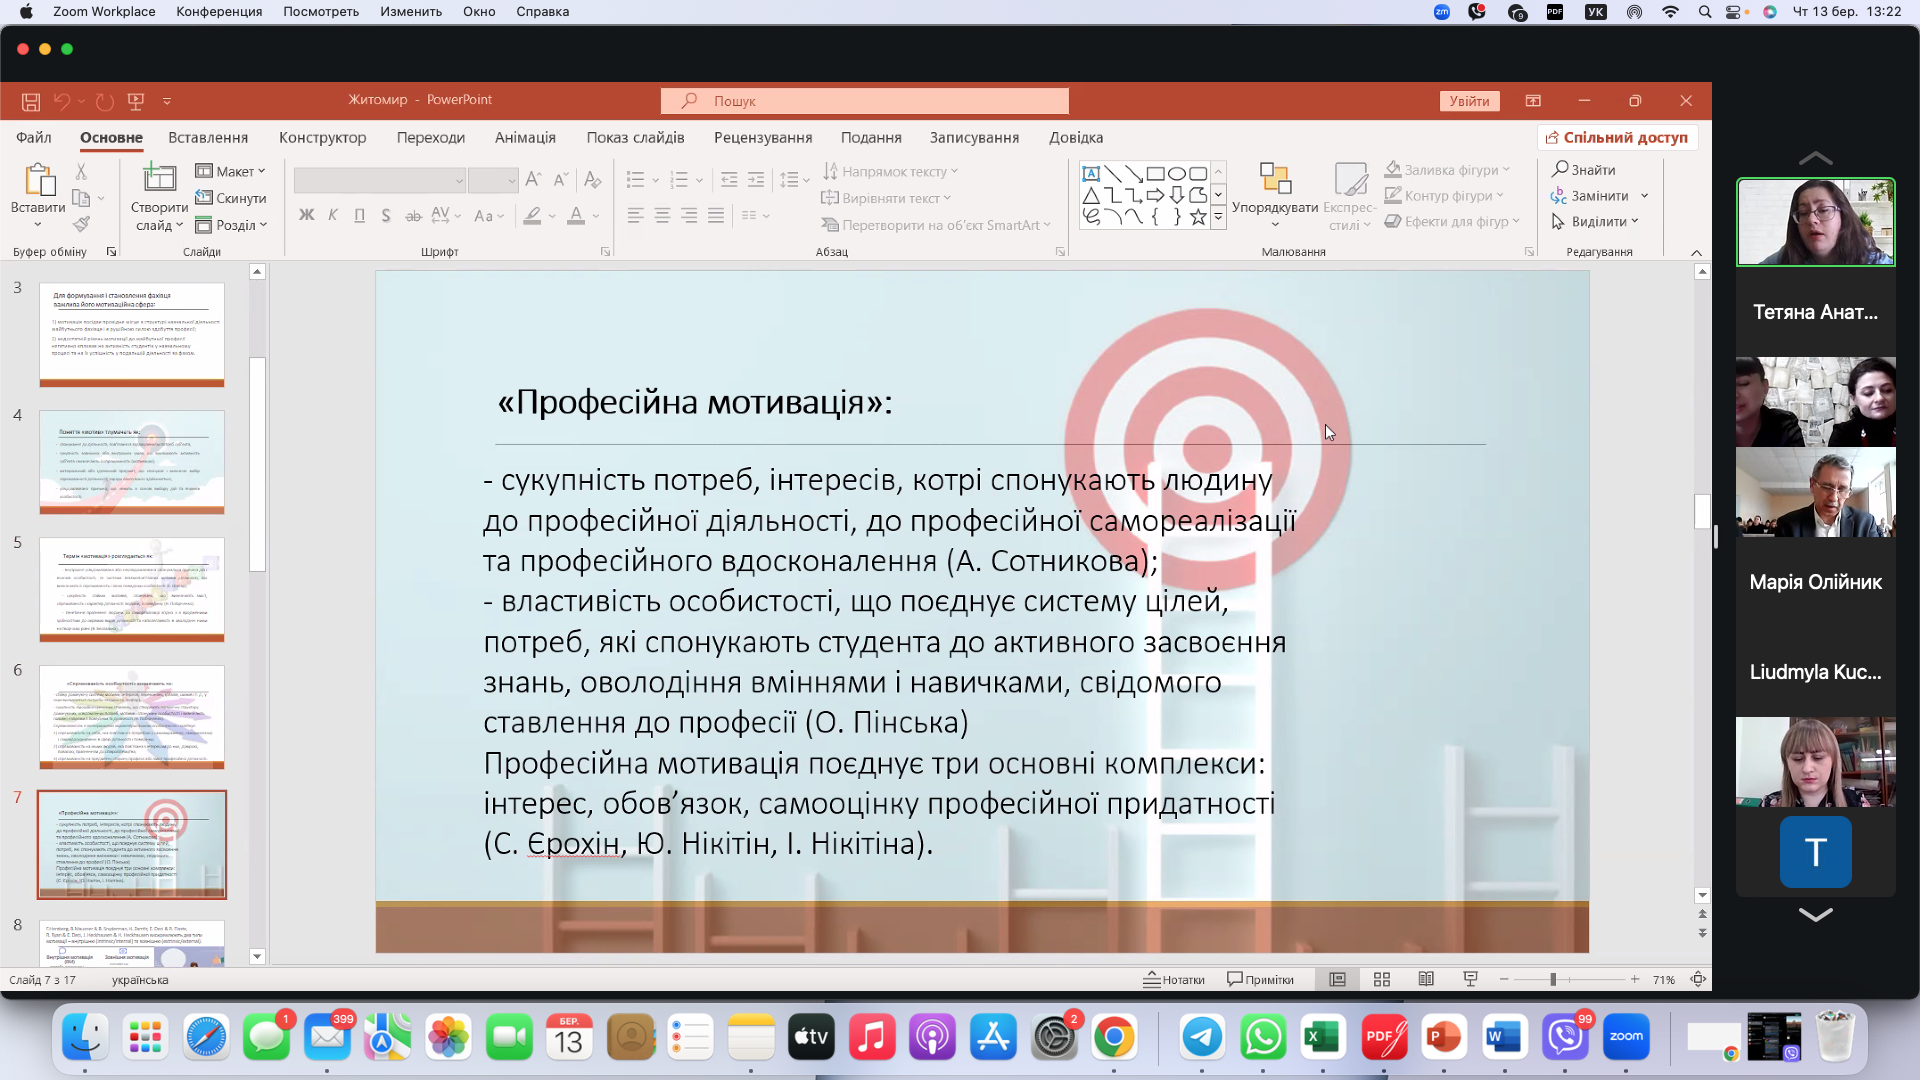Image resolution: width=1920 pixels, height=1080 pixels.
Task: Open the Макет layout dropdown
Action: coord(231,171)
